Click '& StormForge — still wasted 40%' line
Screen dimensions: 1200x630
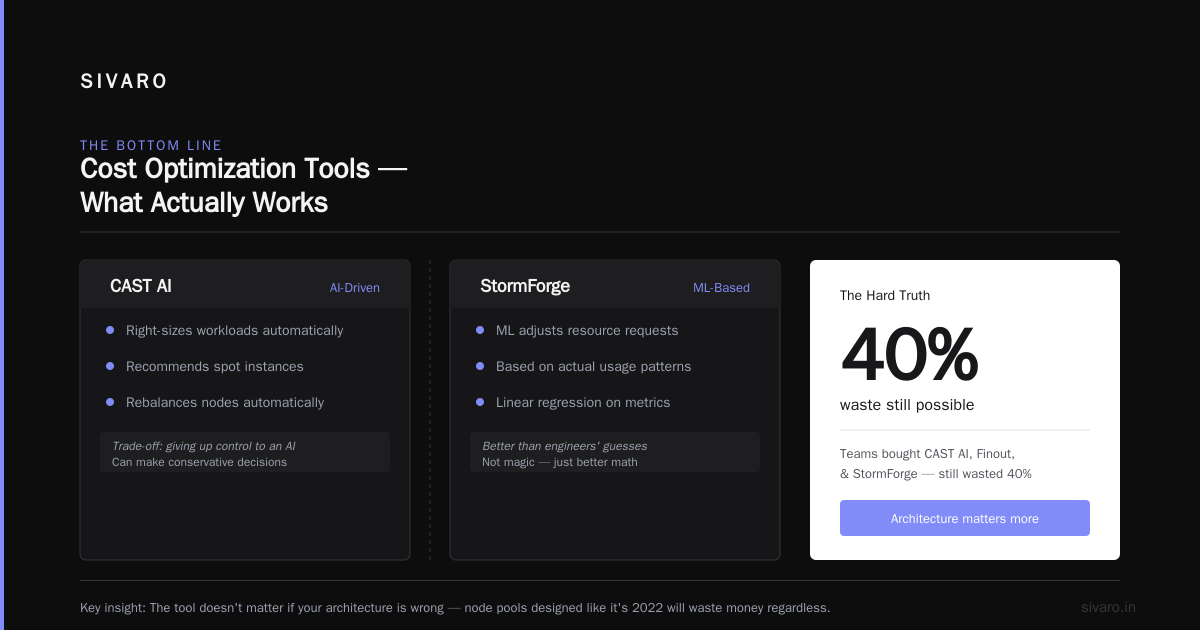coord(936,473)
